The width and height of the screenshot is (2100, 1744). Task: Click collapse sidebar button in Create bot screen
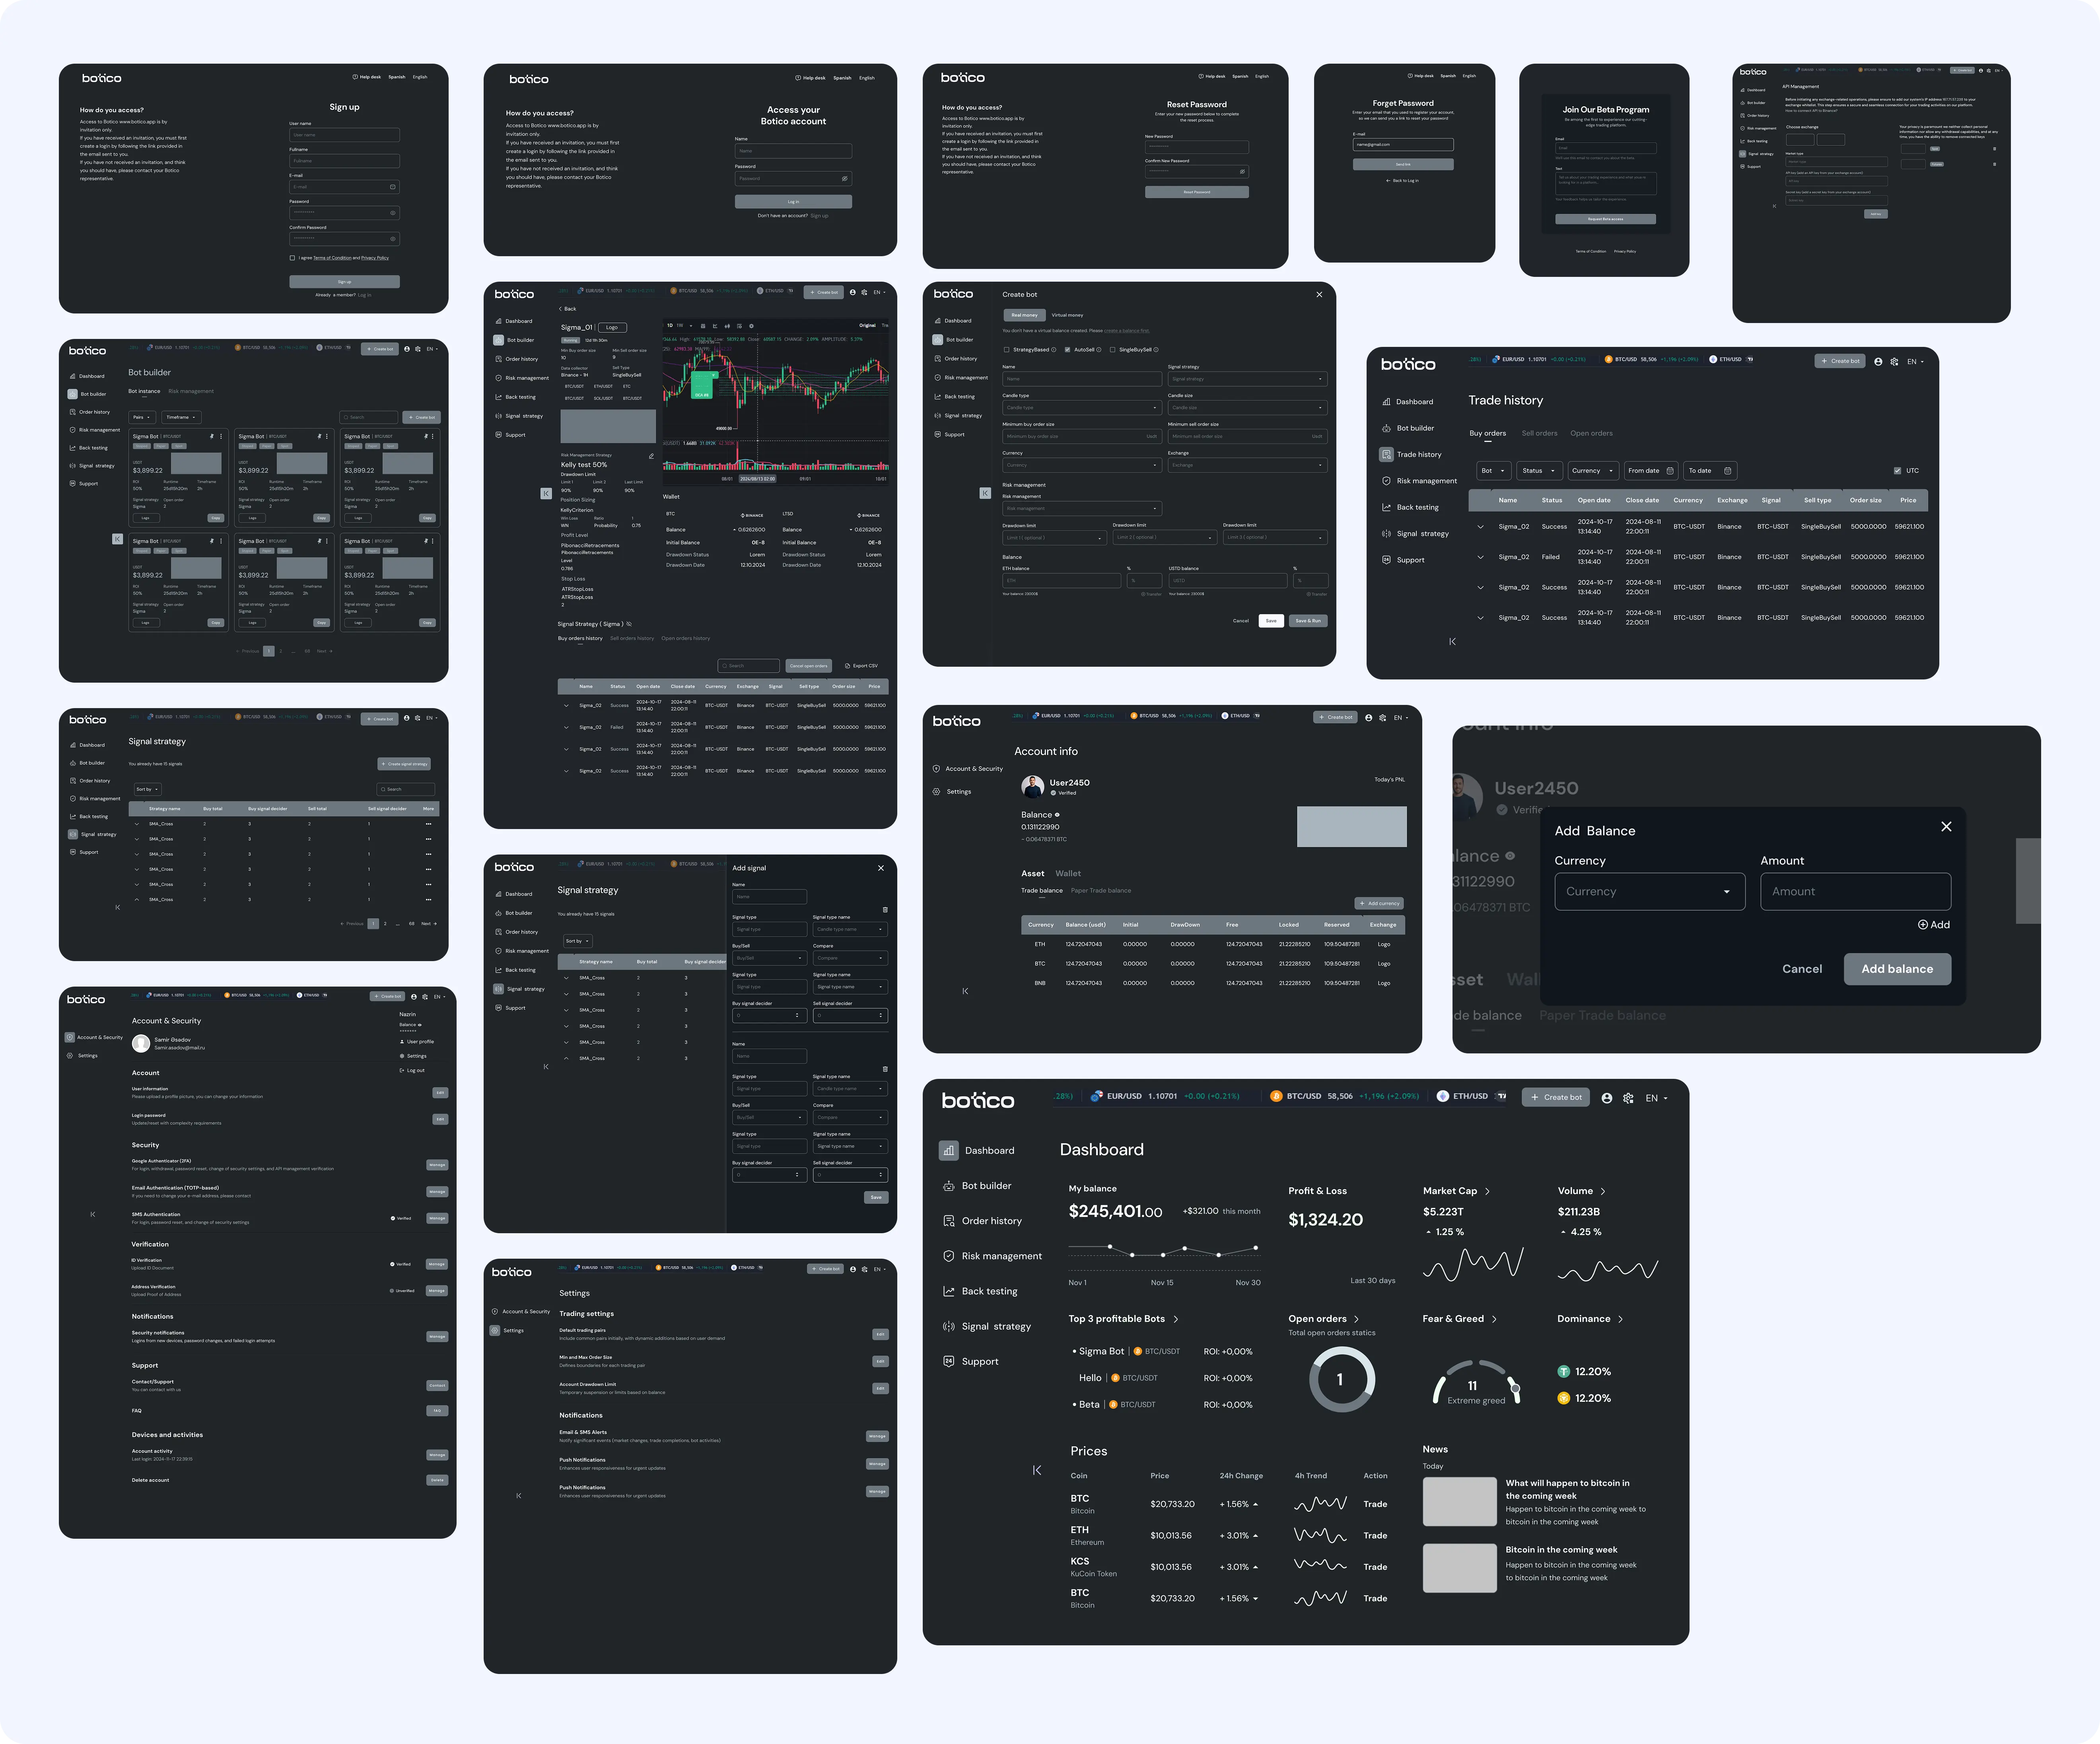pyautogui.click(x=985, y=493)
